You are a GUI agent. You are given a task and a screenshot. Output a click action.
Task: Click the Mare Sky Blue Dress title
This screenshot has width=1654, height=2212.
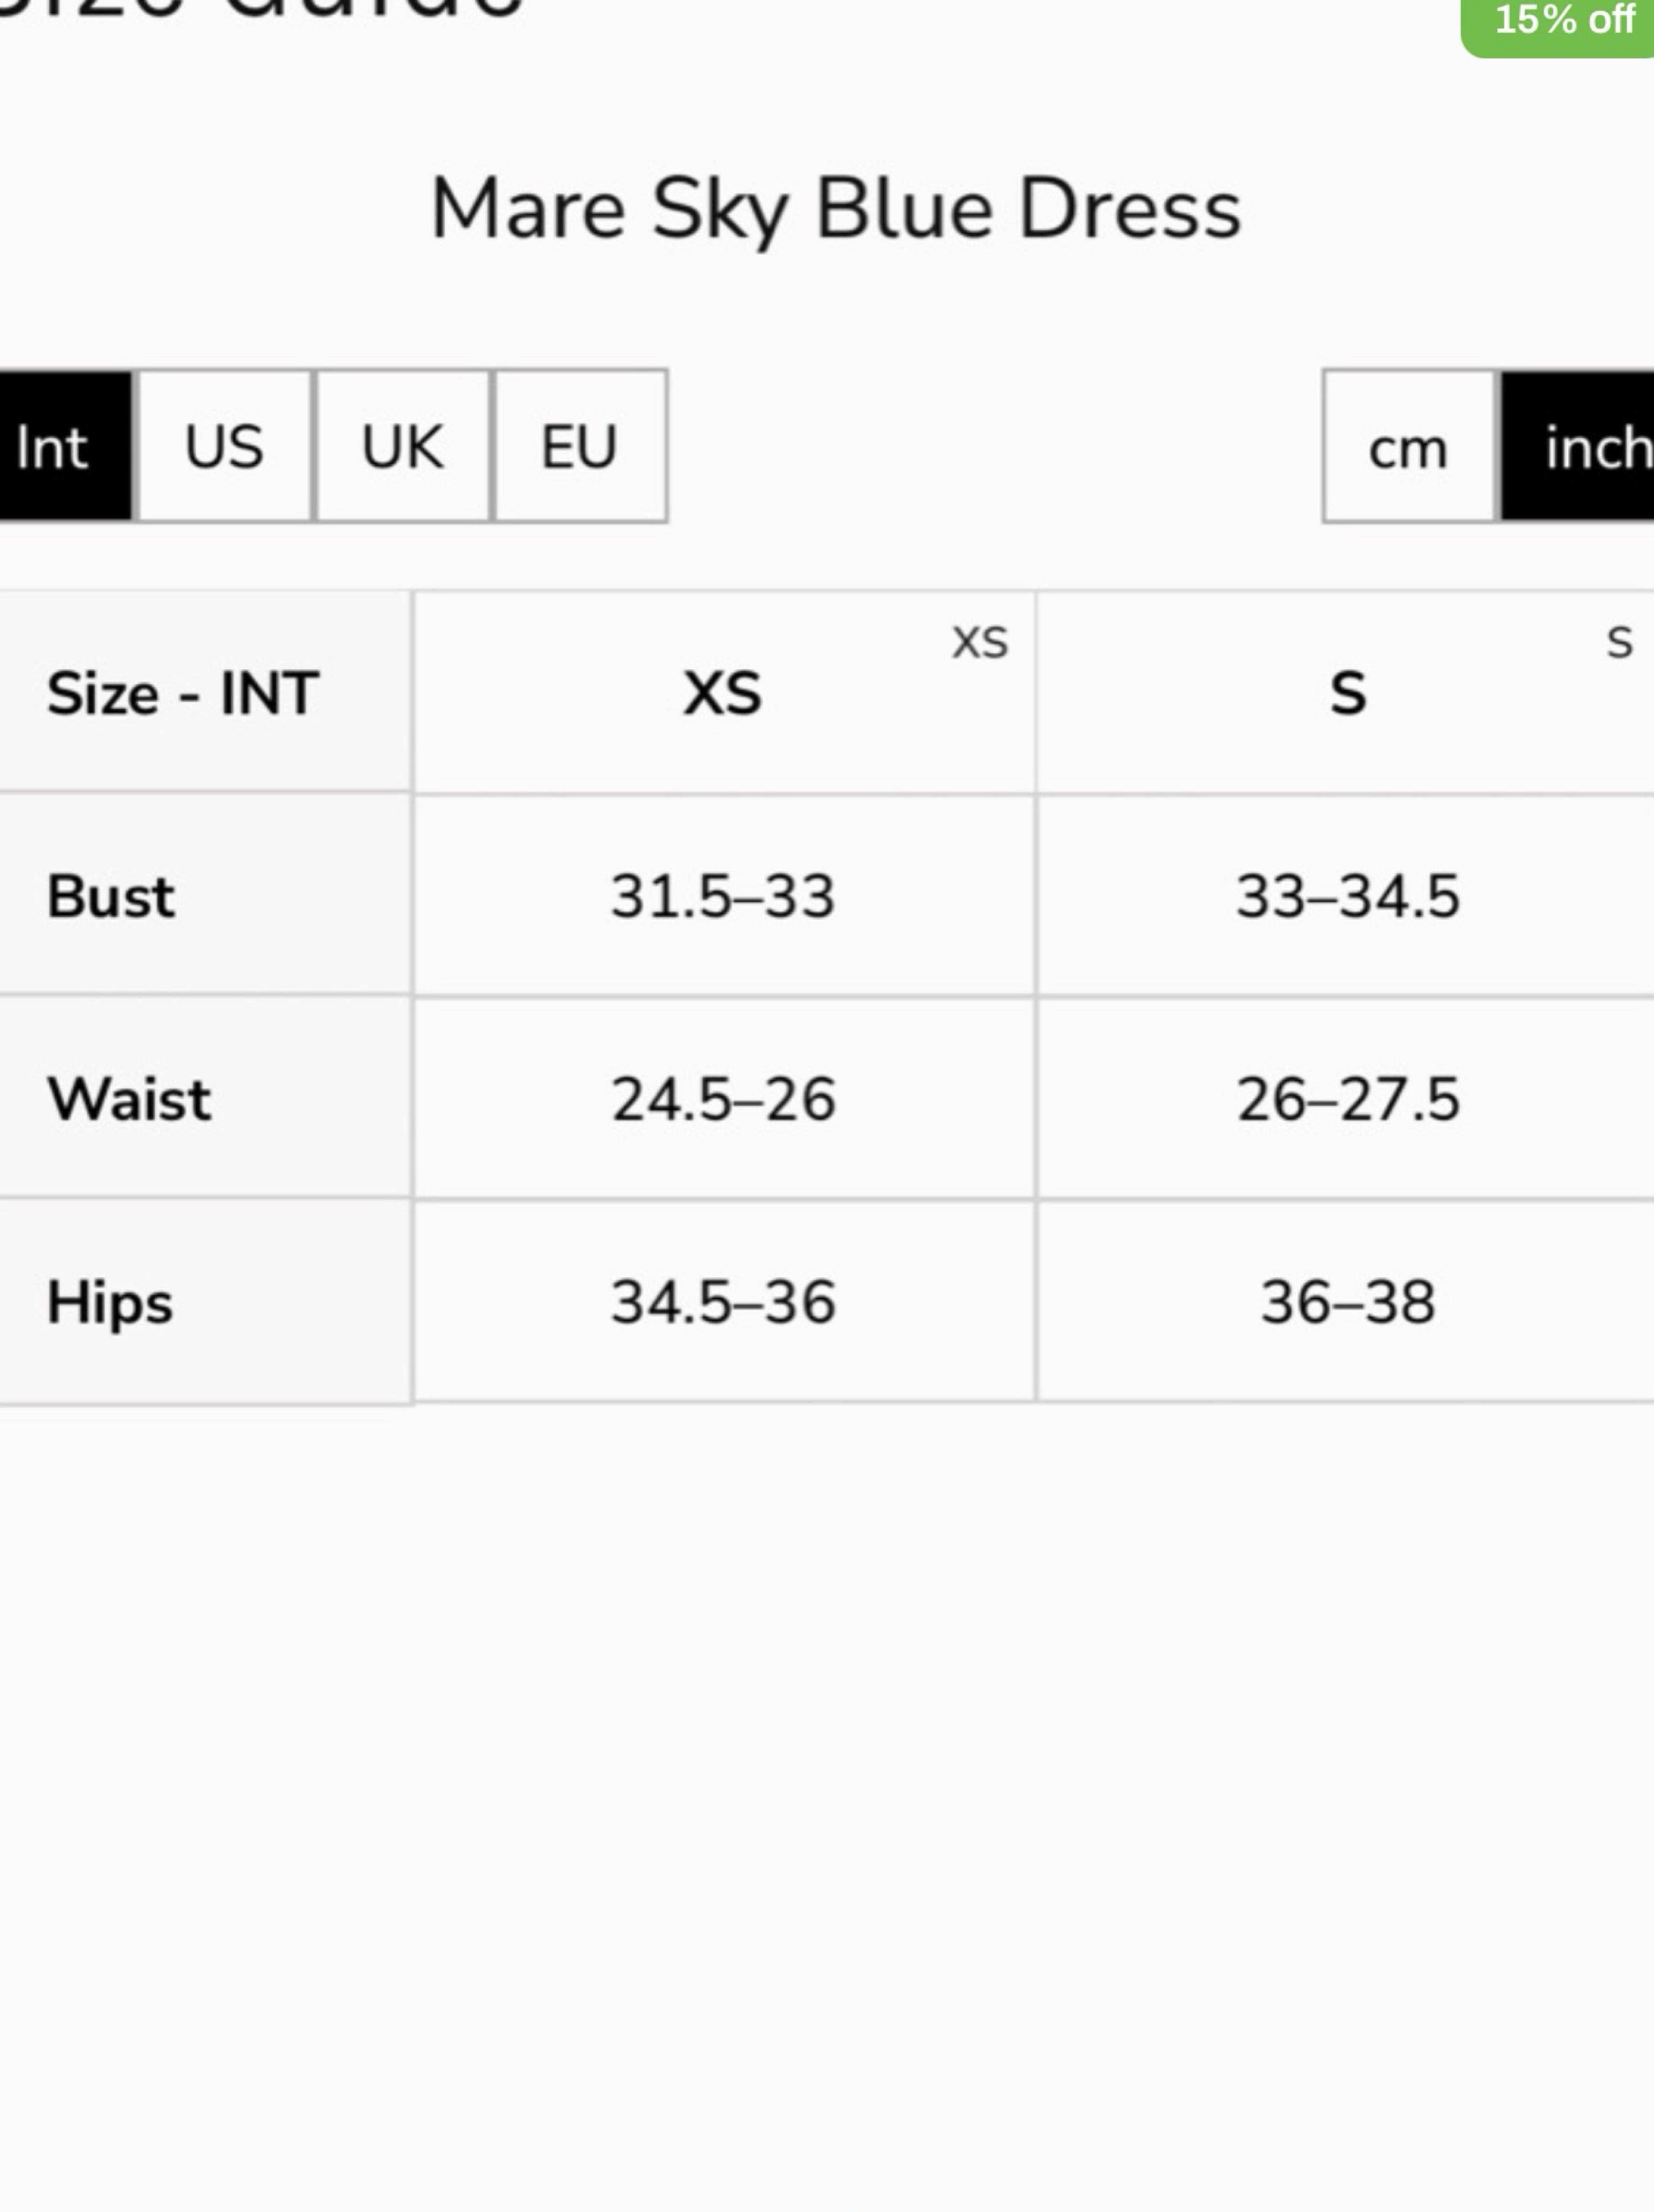click(835, 209)
